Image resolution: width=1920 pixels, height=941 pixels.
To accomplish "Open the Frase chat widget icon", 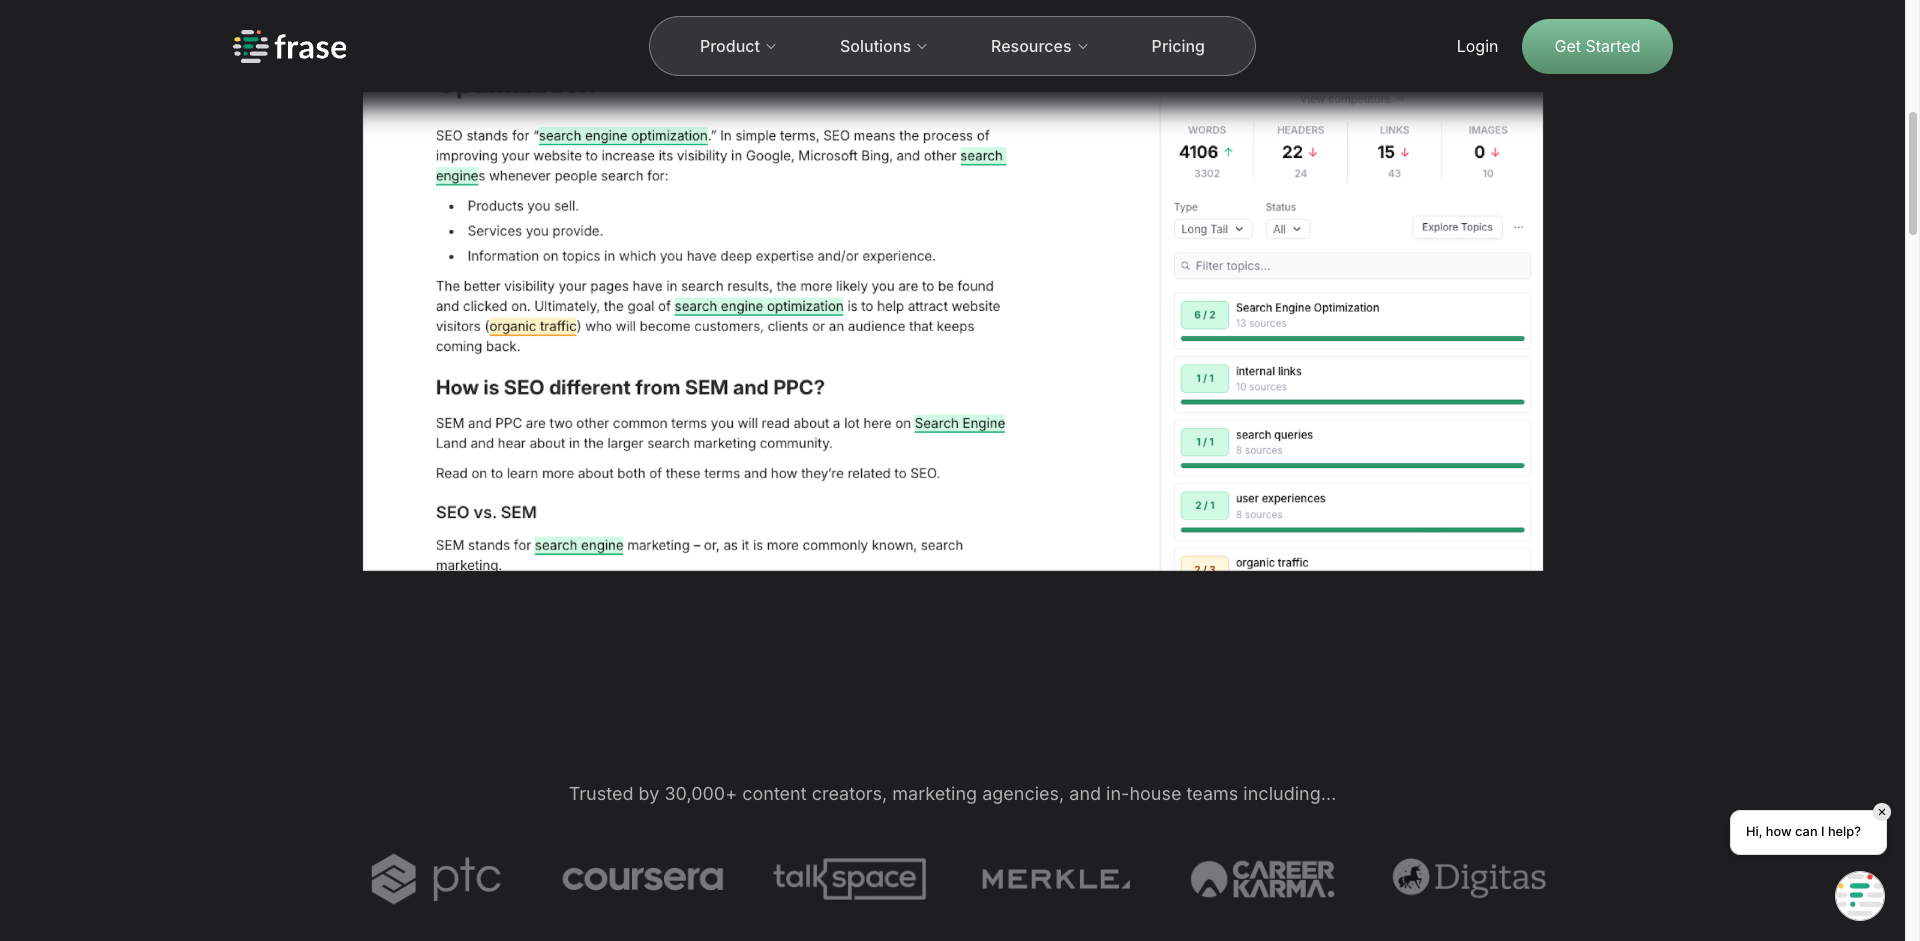I will [1859, 895].
